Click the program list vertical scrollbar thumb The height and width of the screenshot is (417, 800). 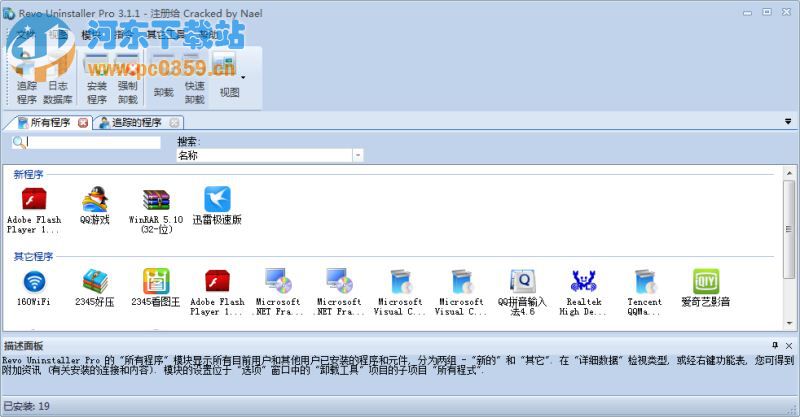click(789, 229)
